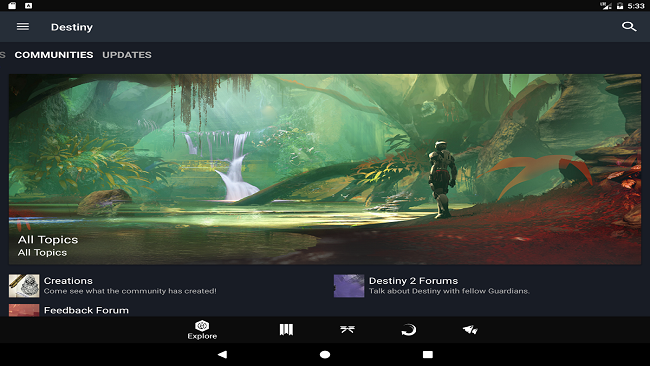This screenshot has height=366, width=650.
Task: Tap the Android home button
Action: (x=325, y=354)
